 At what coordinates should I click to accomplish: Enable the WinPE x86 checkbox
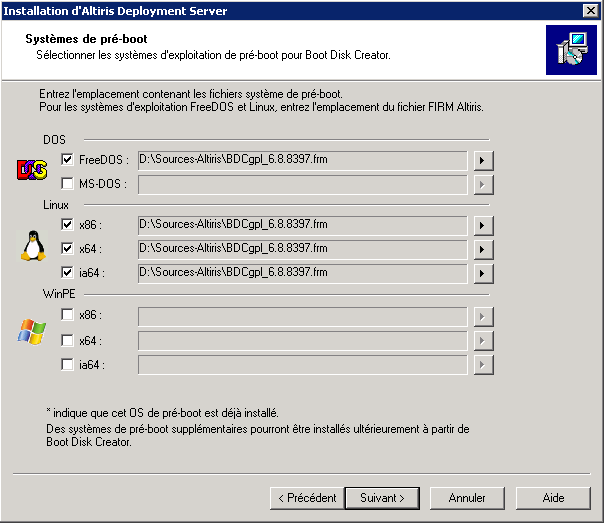[67, 315]
